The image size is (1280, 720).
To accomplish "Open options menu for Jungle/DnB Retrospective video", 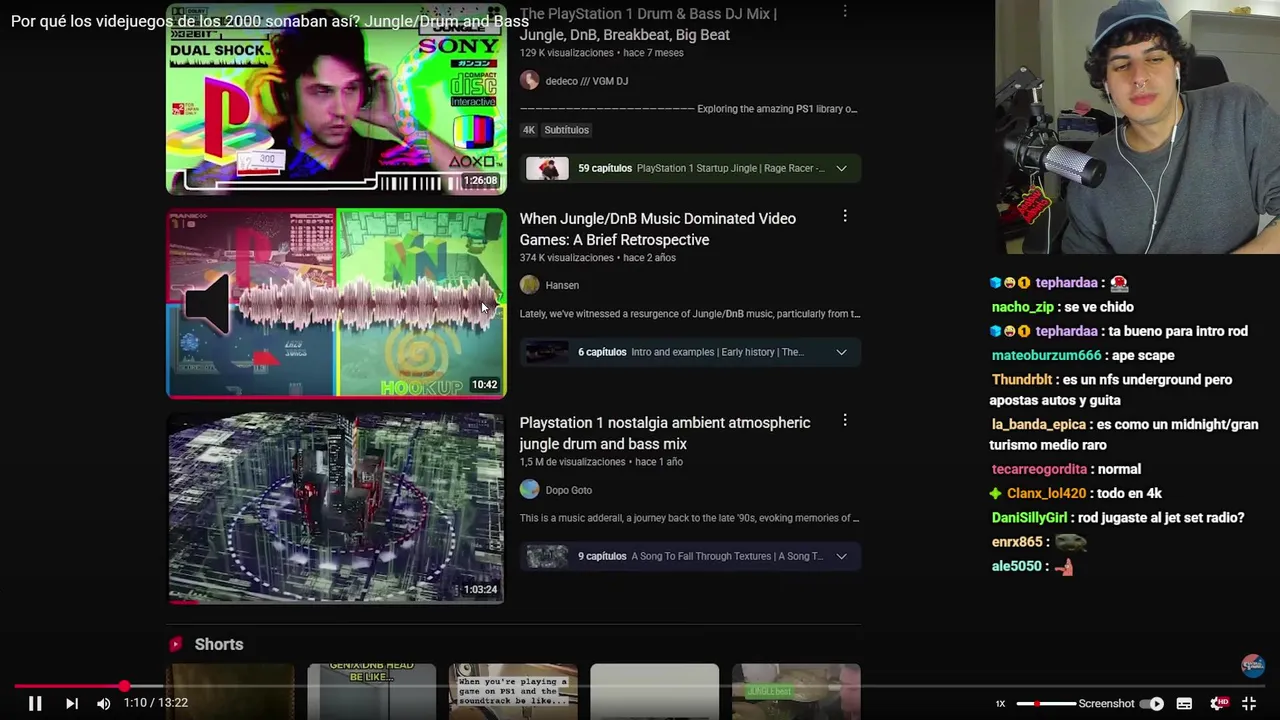I will [845, 216].
